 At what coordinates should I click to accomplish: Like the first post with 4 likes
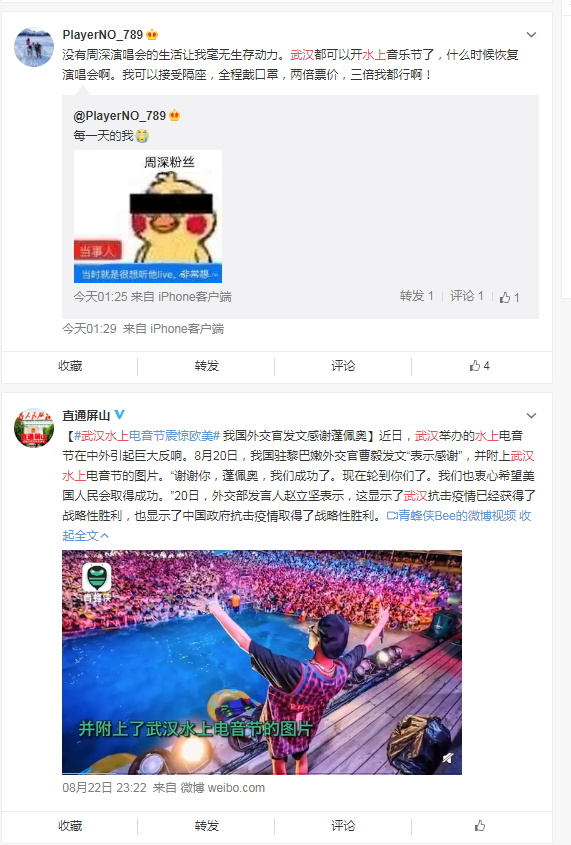click(x=479, y=366)
